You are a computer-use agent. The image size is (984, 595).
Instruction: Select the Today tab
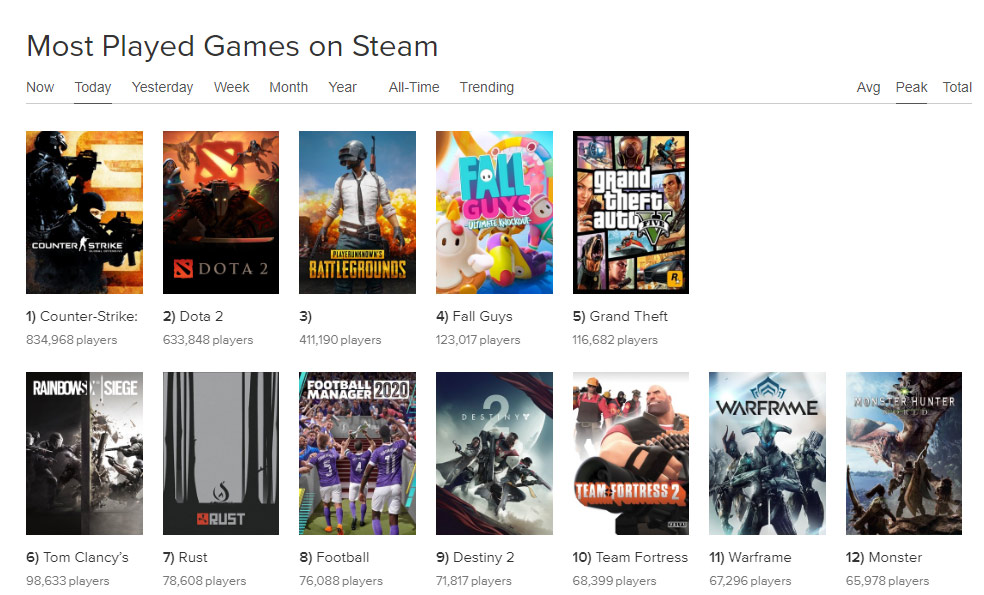pos(93,87)
